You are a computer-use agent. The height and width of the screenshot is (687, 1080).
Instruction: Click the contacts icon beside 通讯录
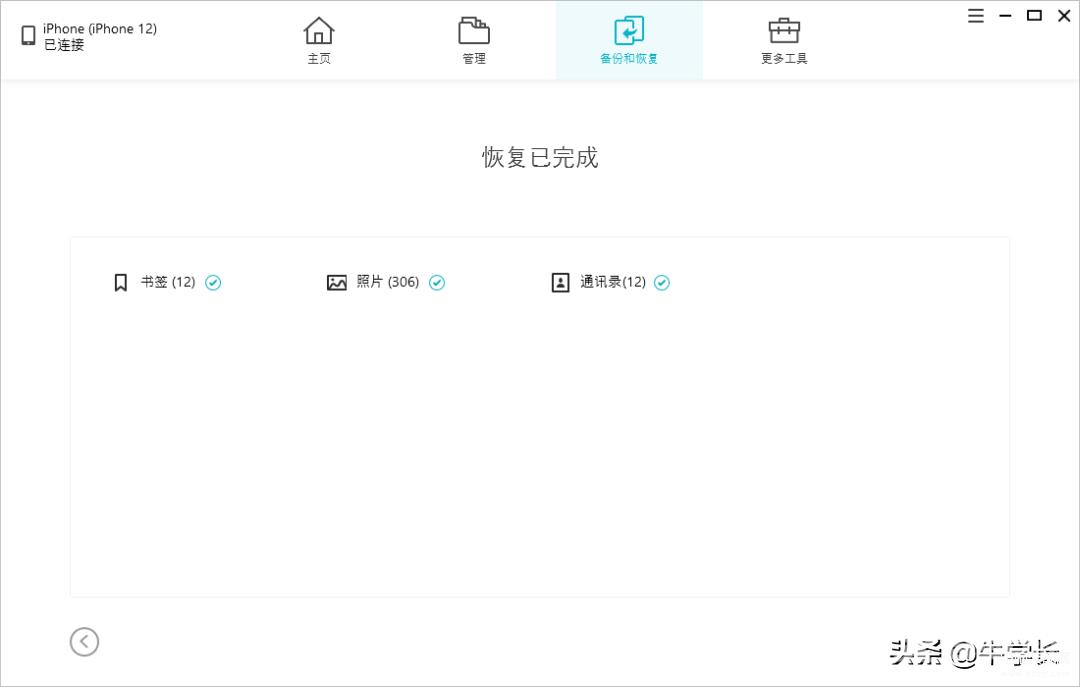pos(561,283)
